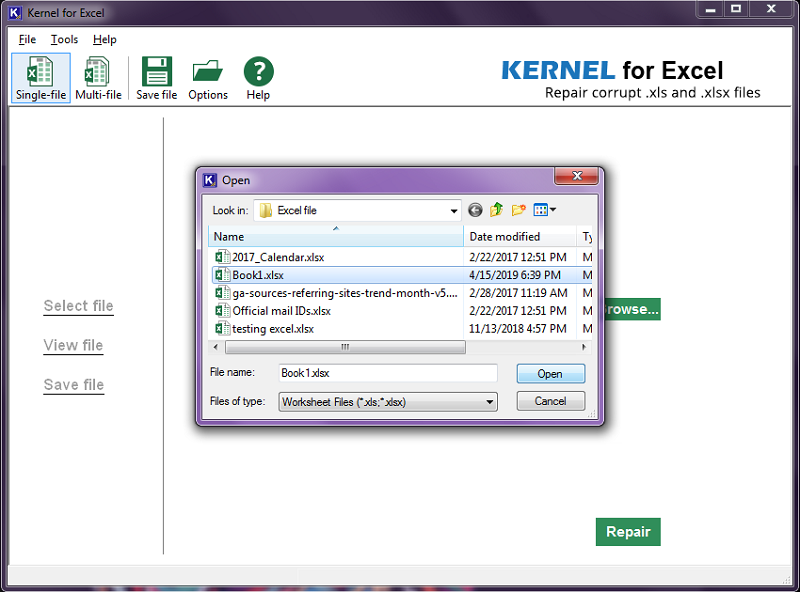The width and height of the screenshot is (800, 592).
Task: Cancel the Open dialog
Action: (551, 401)
